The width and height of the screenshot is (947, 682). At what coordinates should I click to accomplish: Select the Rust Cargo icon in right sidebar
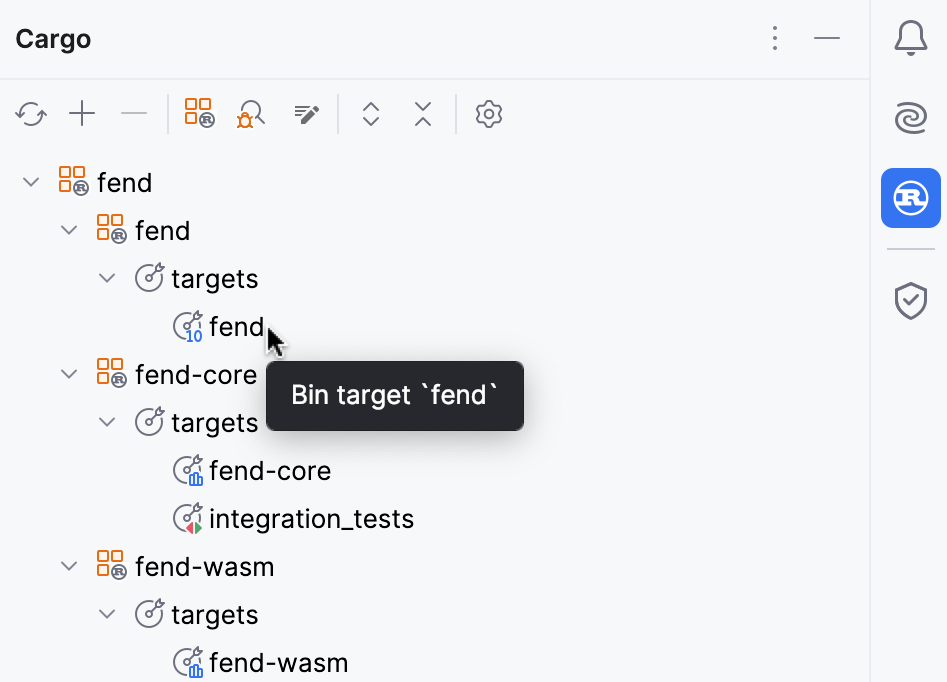coord(910,198)
